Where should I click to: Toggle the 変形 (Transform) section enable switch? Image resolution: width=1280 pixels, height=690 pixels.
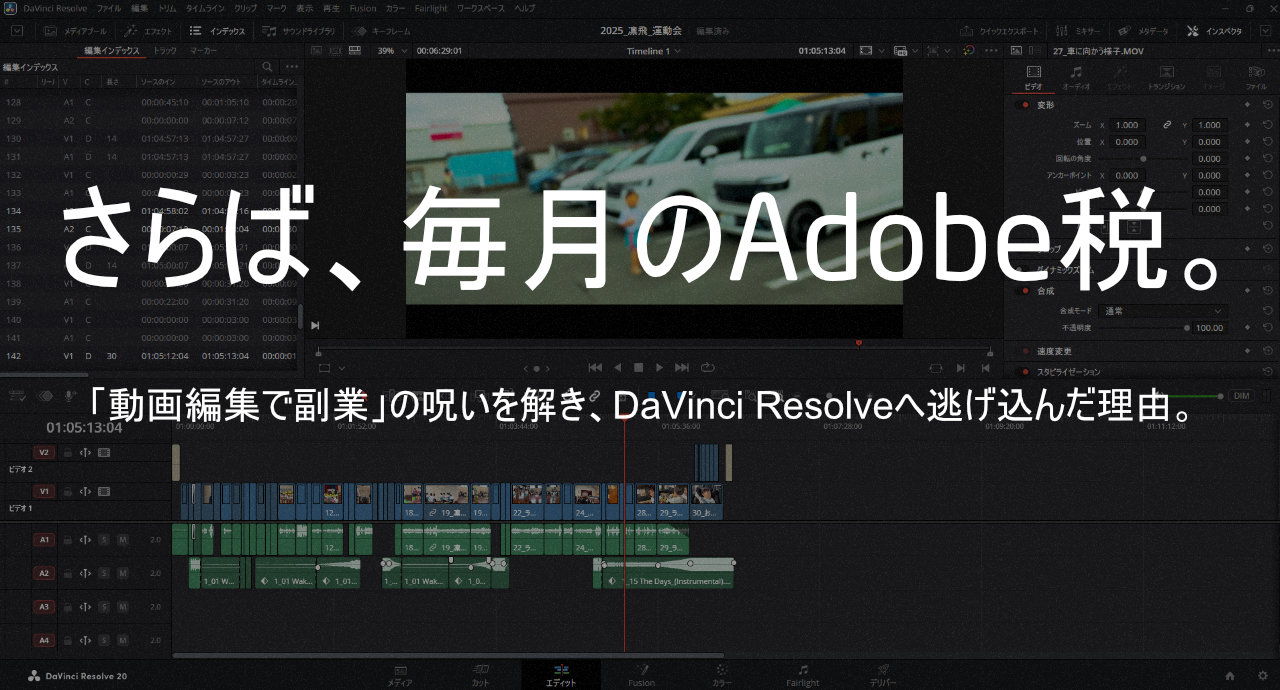[x=1025, y=105]
